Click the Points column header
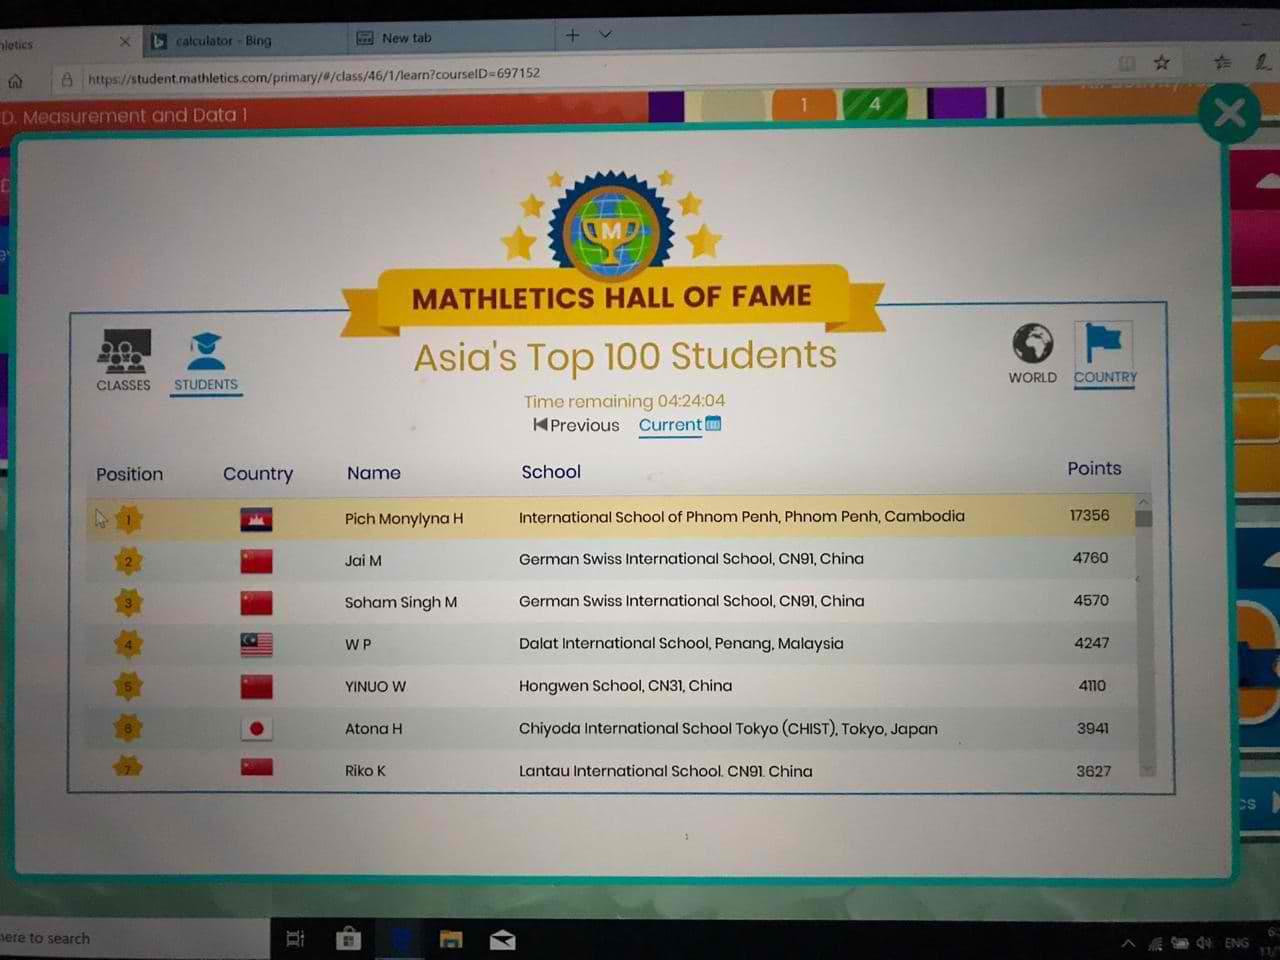 pos(1094,468)
